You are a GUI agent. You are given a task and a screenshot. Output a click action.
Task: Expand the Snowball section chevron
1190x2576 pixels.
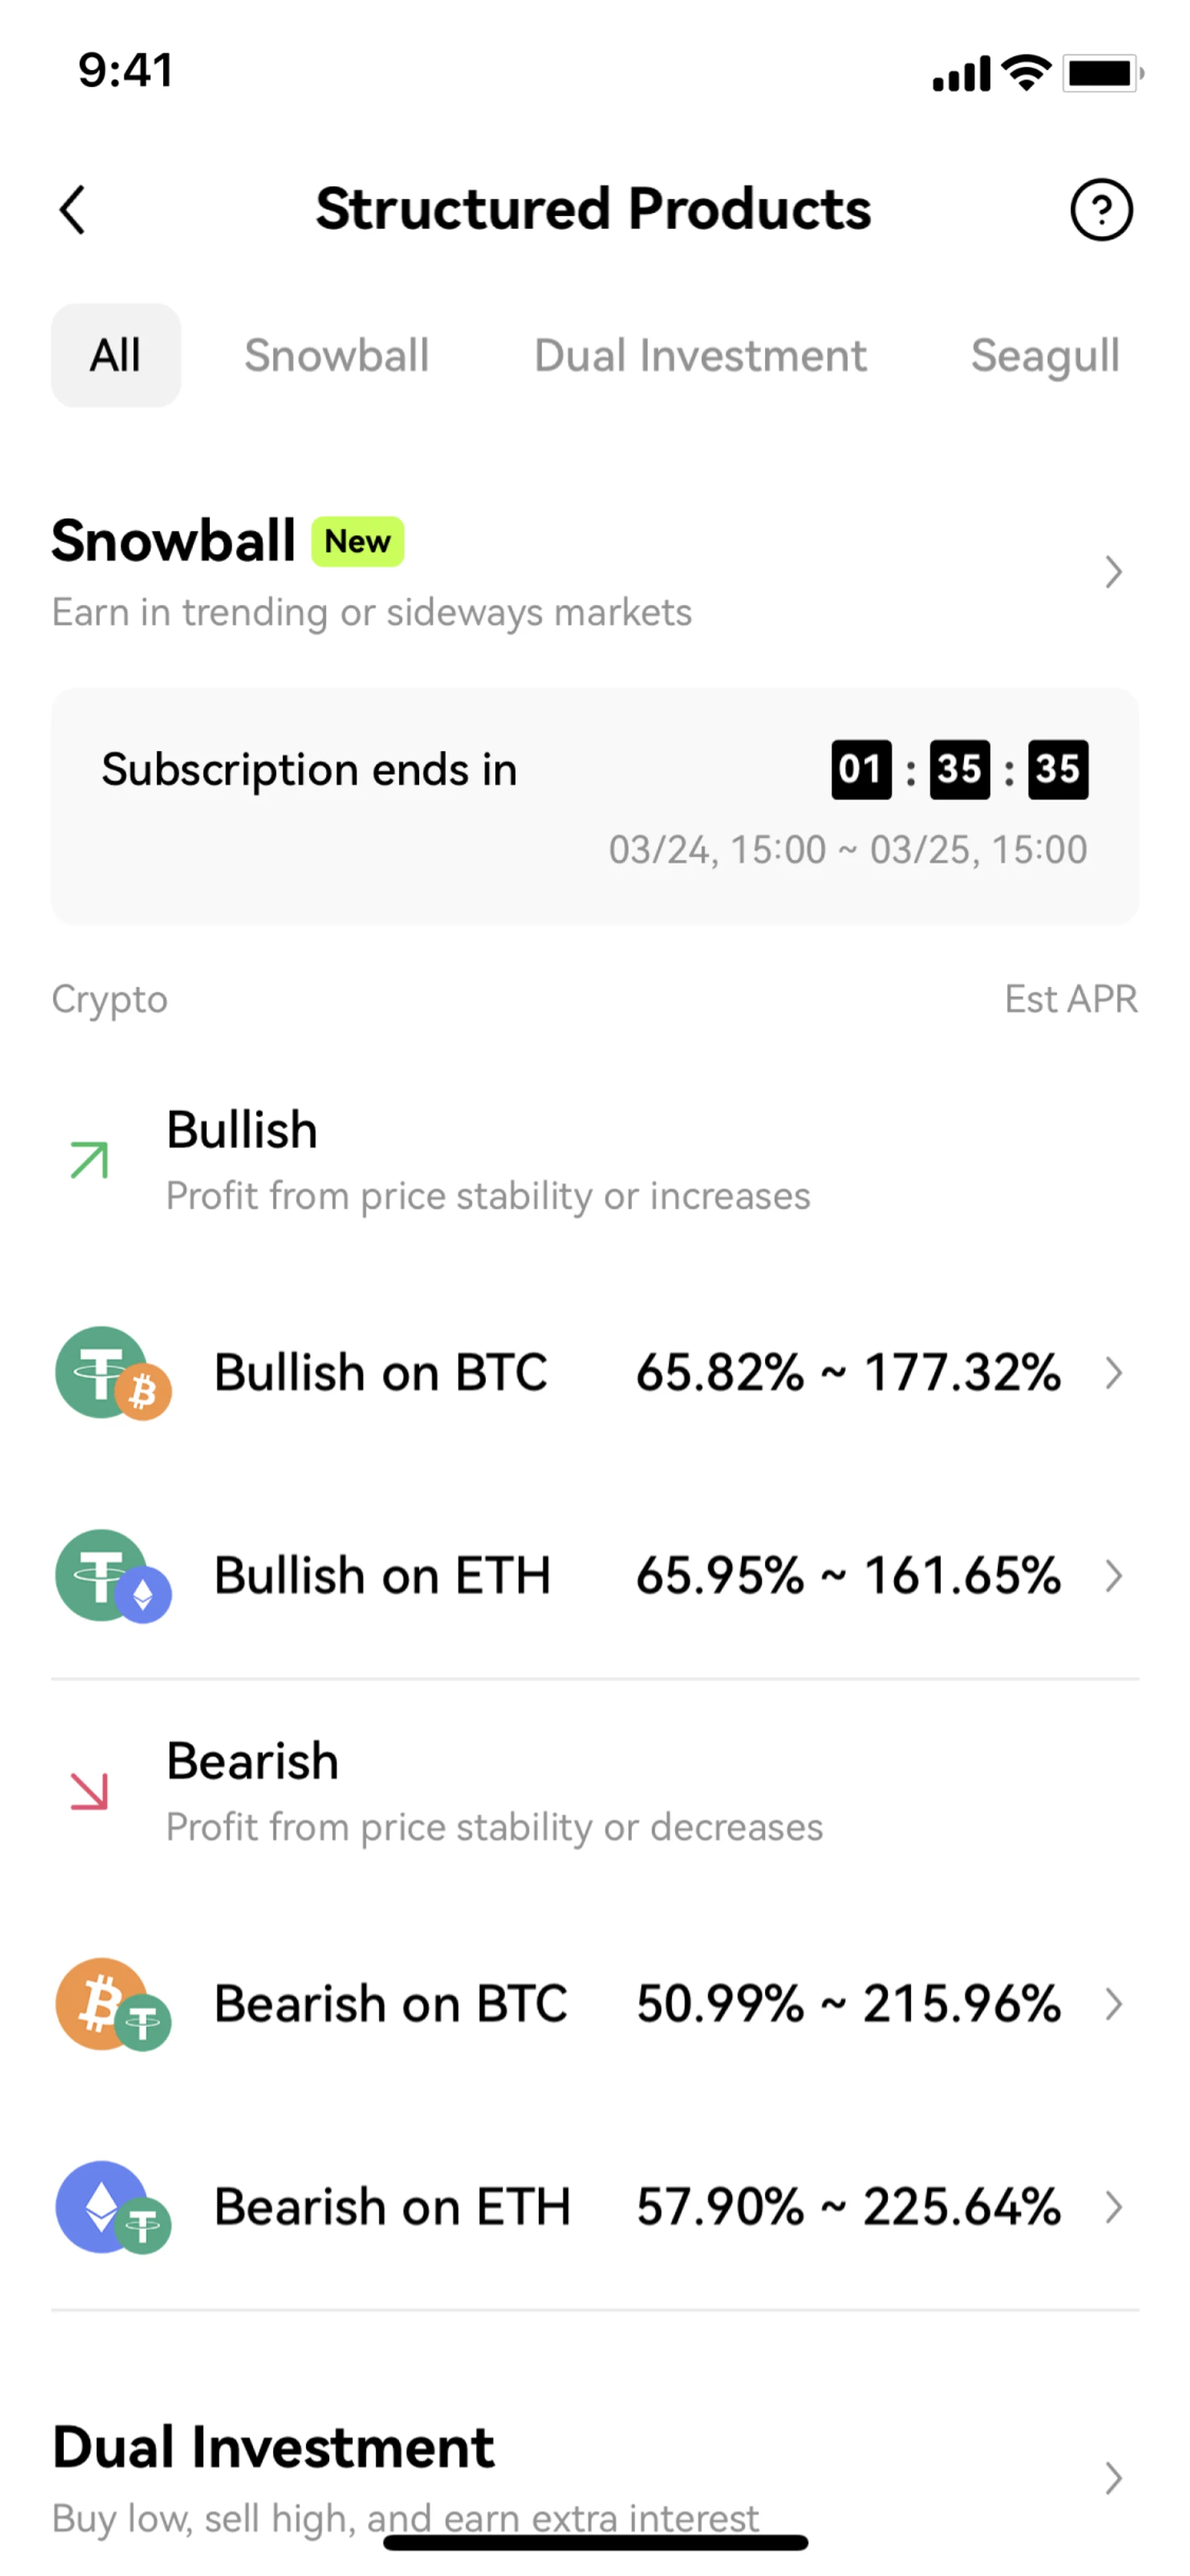(x=1113, y=572)
